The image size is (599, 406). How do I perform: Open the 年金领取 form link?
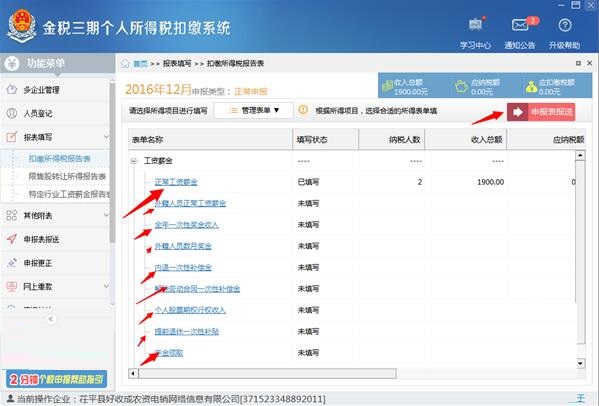(169, 353)
